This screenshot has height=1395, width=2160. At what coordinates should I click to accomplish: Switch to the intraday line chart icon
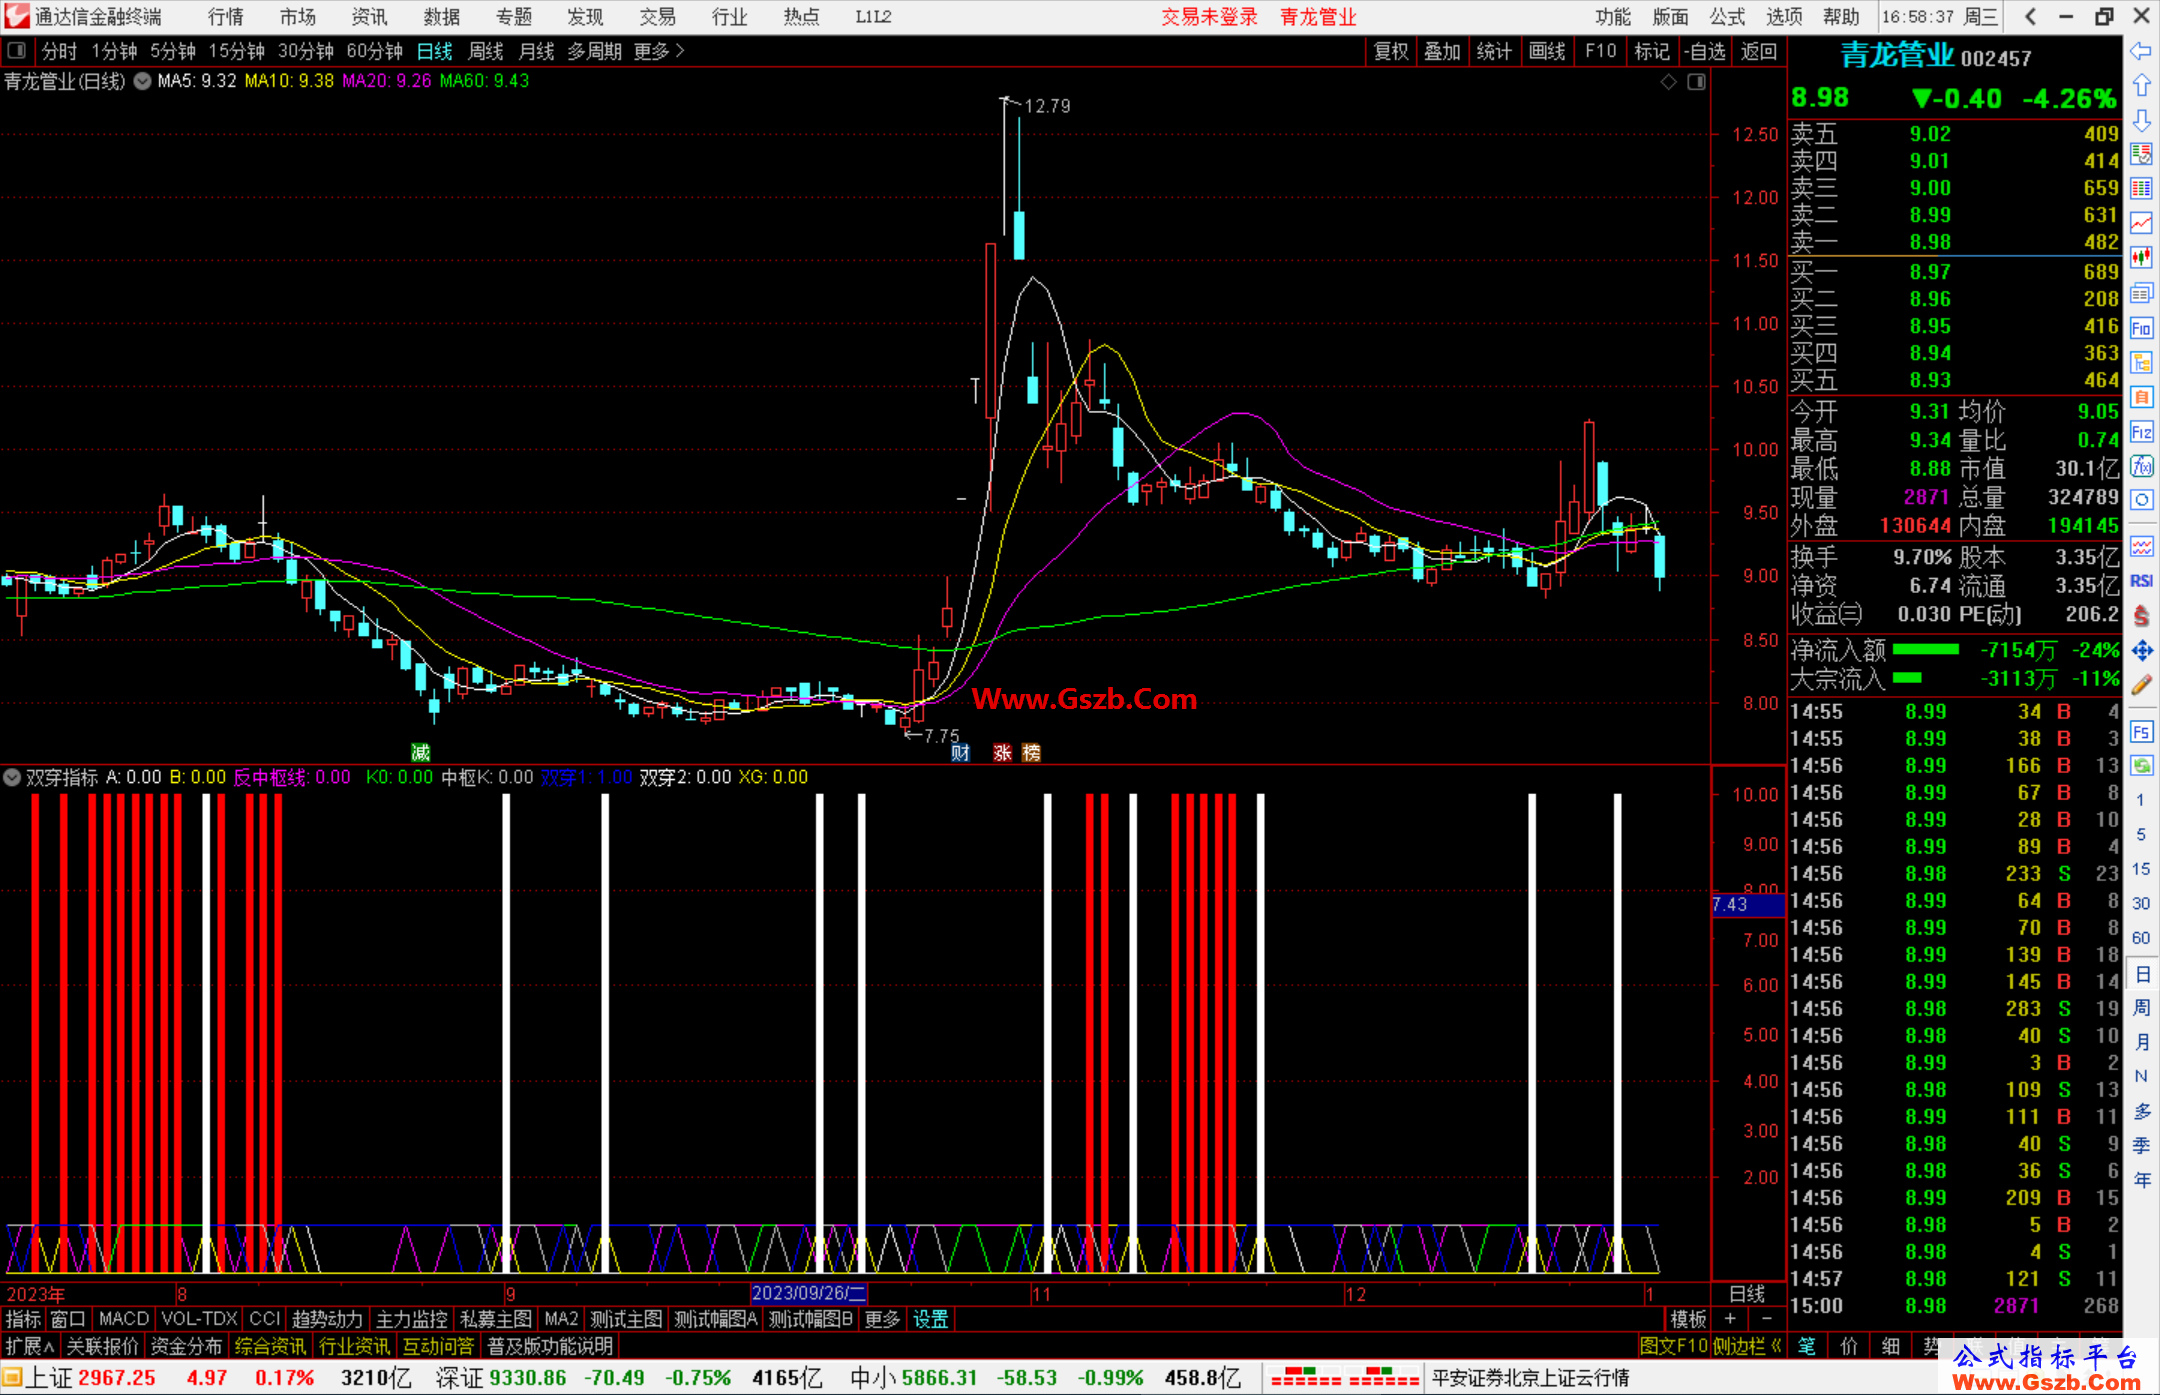click(2141, 224)
